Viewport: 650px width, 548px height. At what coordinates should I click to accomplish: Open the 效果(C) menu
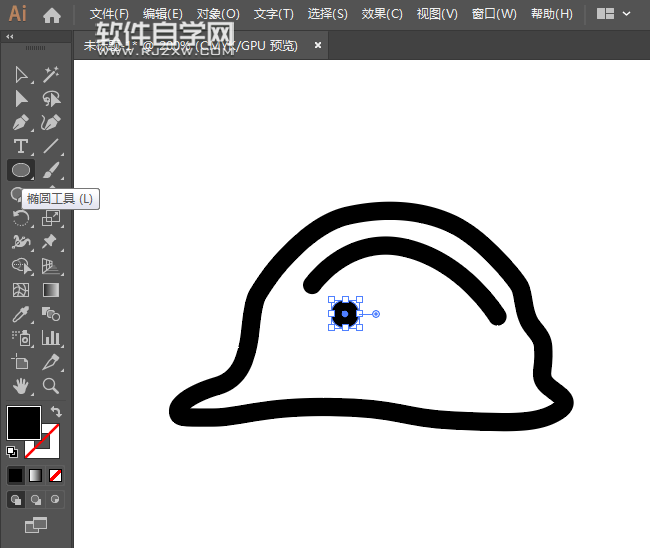tap(382, 14)
